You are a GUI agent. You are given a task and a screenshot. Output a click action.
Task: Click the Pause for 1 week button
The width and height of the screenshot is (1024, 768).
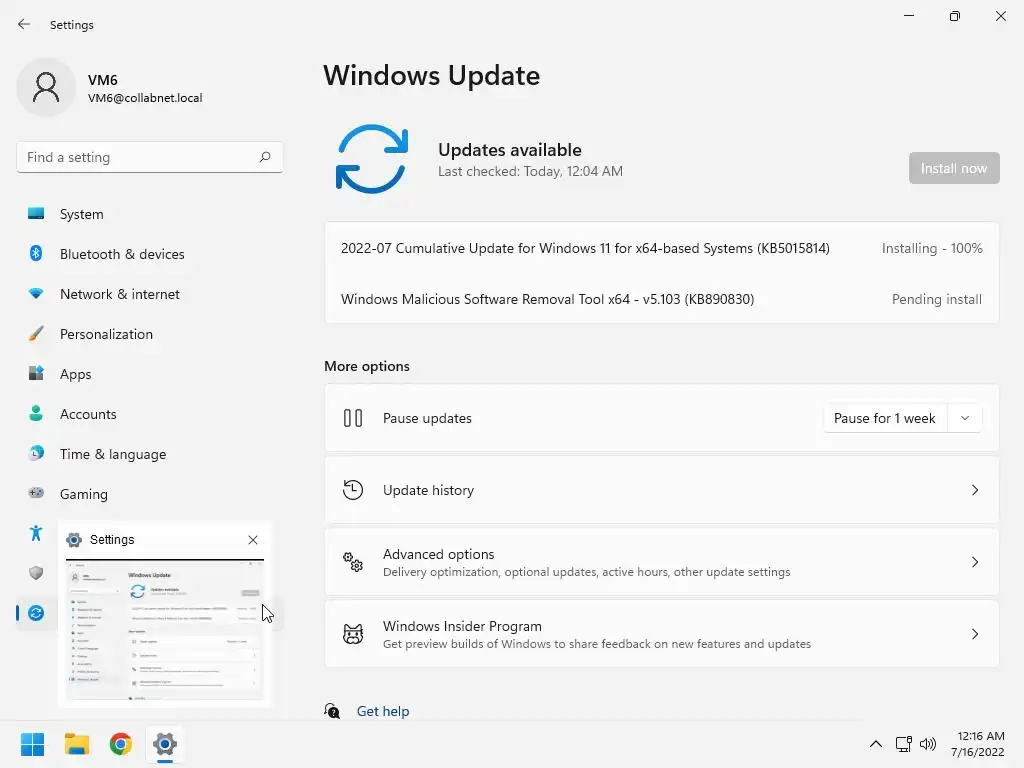point(884,418)
